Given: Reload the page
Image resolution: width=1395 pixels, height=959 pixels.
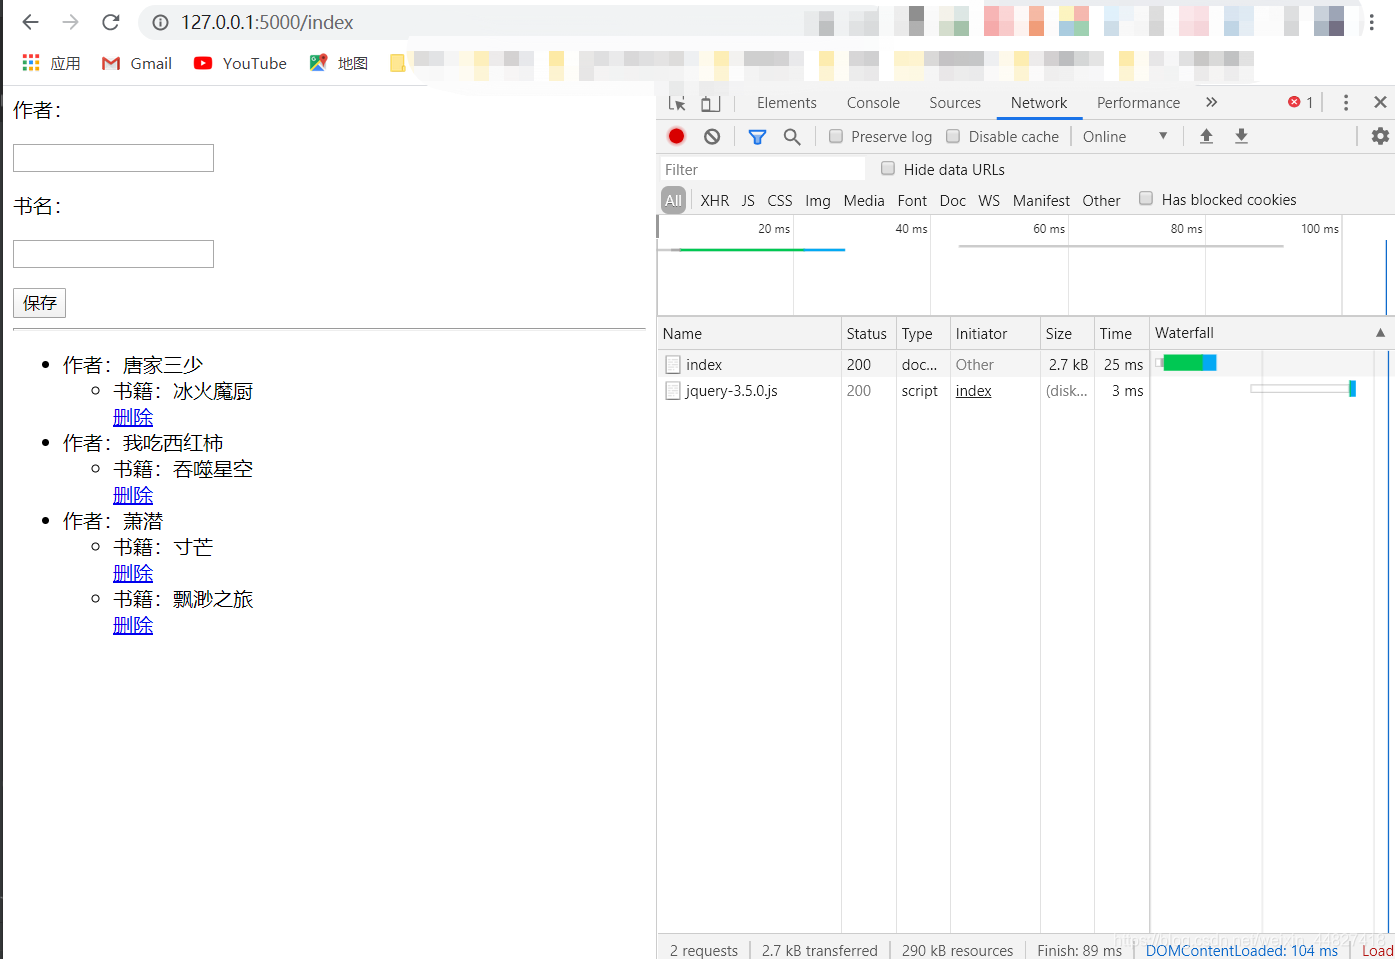Looking at the screenshot, I should [x=111, y=22].
